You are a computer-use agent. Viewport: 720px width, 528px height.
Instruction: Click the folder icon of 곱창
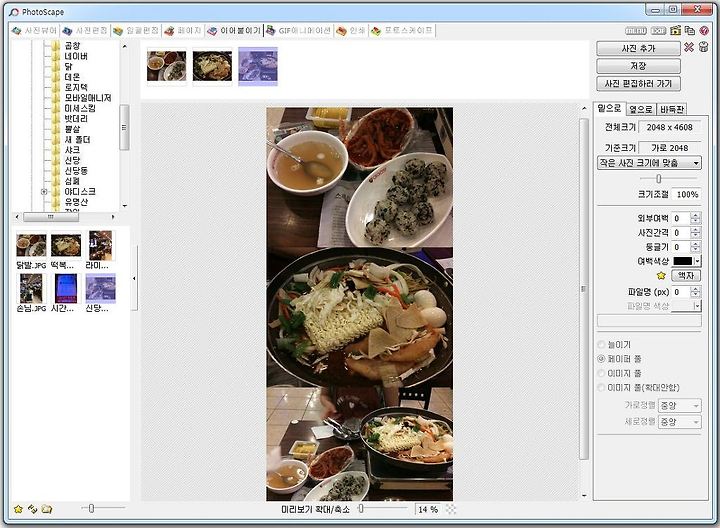[56, 46]
